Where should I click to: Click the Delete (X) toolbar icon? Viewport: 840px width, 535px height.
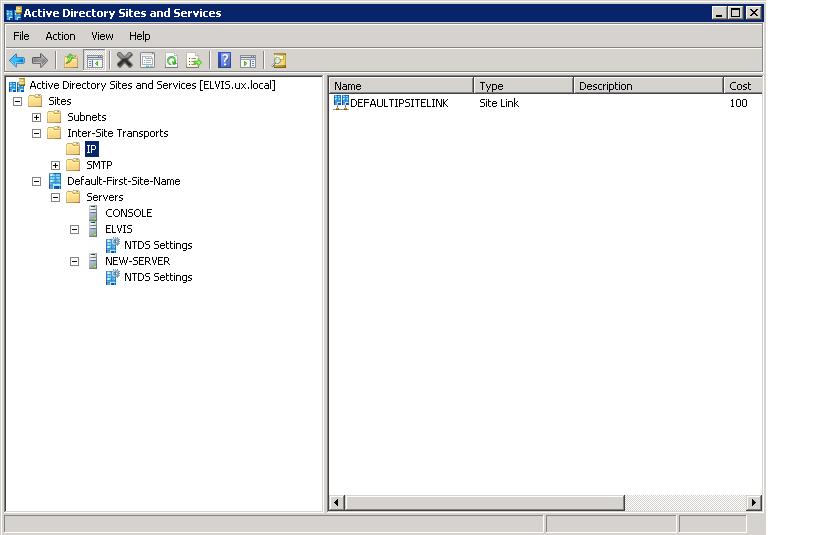coord(124,61)
